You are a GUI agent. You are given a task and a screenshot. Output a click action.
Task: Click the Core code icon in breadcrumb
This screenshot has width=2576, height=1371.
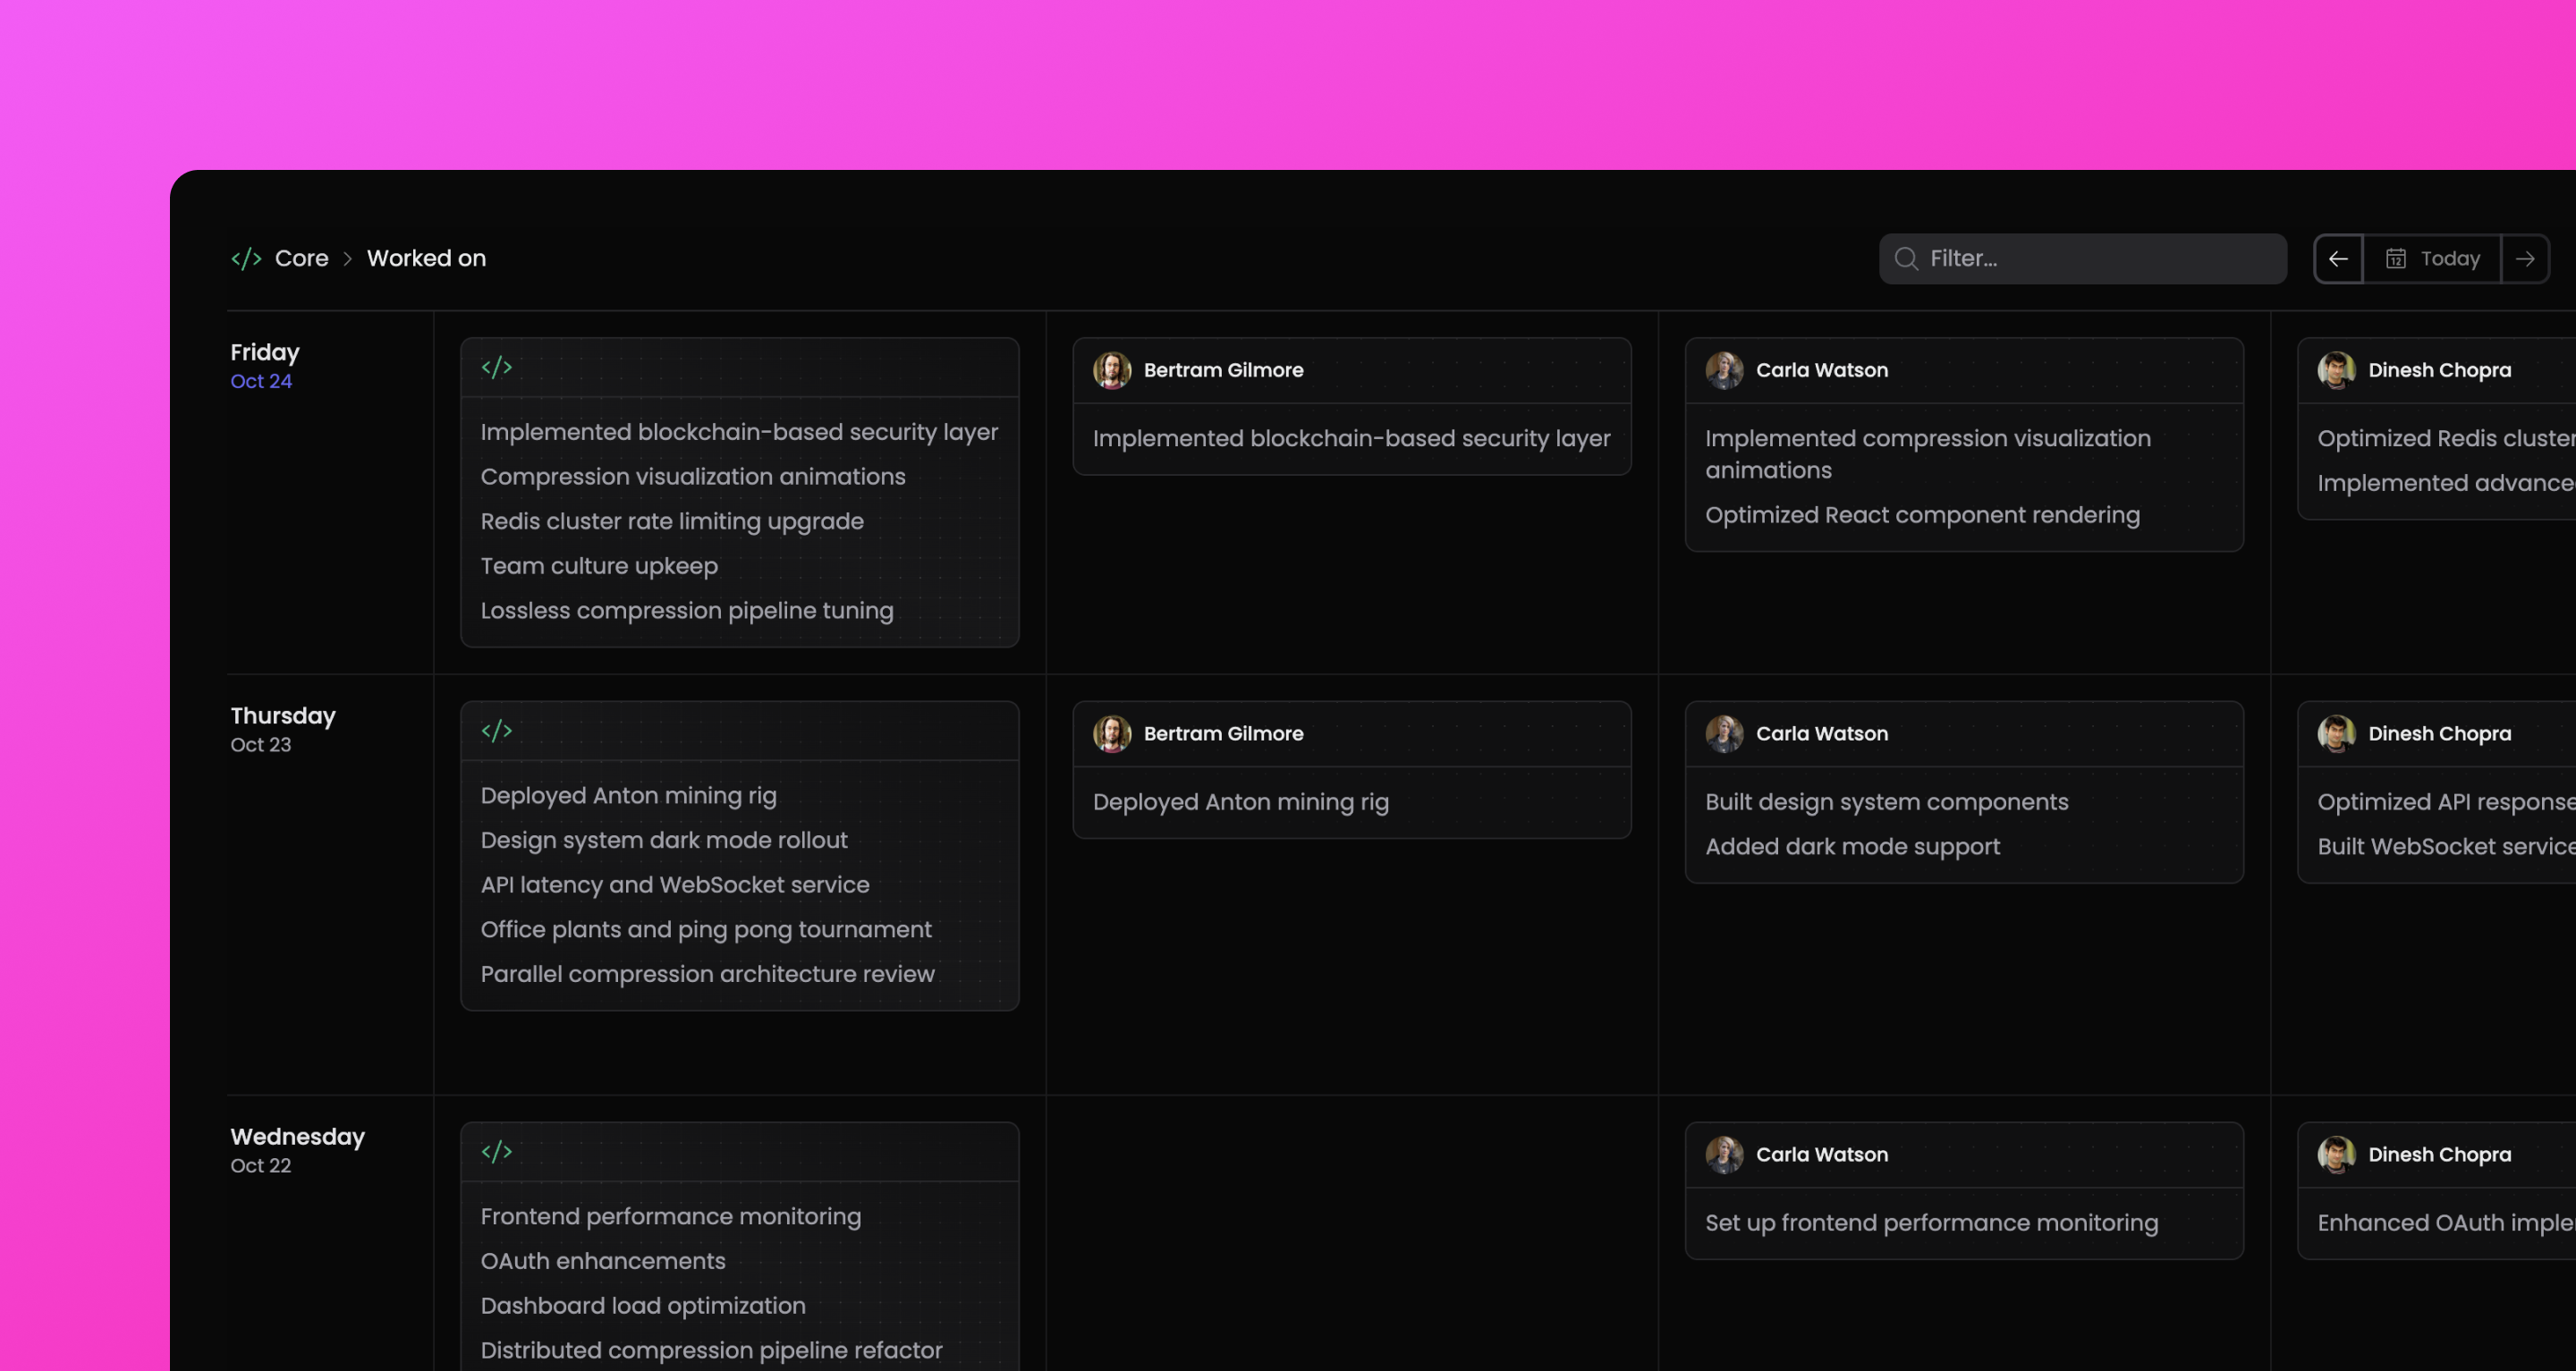coord(246,259)
